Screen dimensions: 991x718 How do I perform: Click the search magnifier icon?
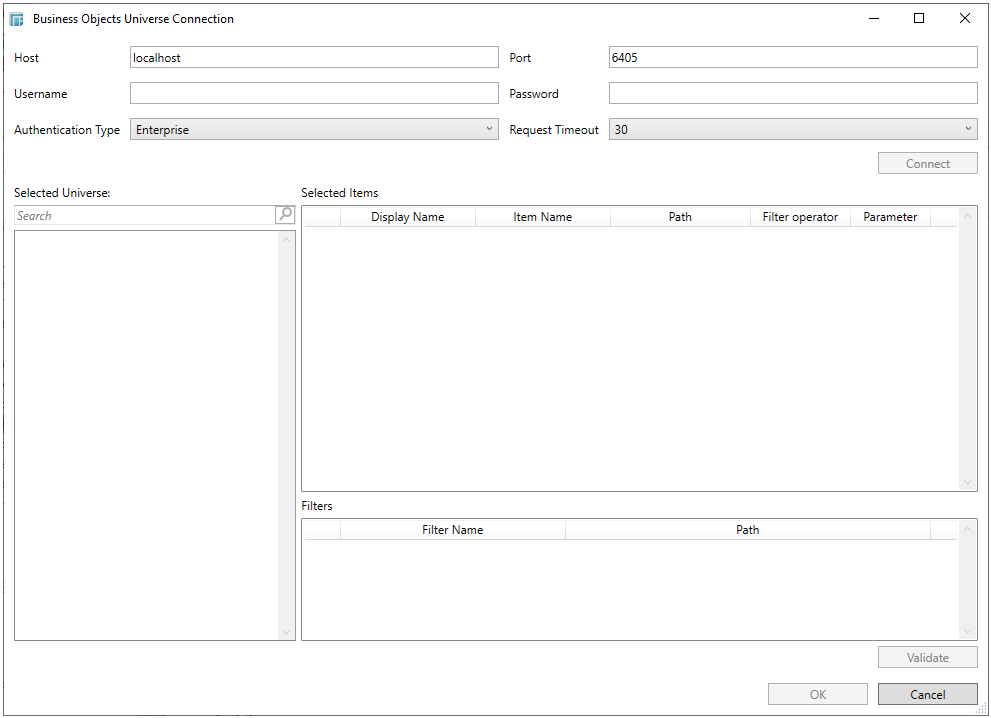coord(285,215)
